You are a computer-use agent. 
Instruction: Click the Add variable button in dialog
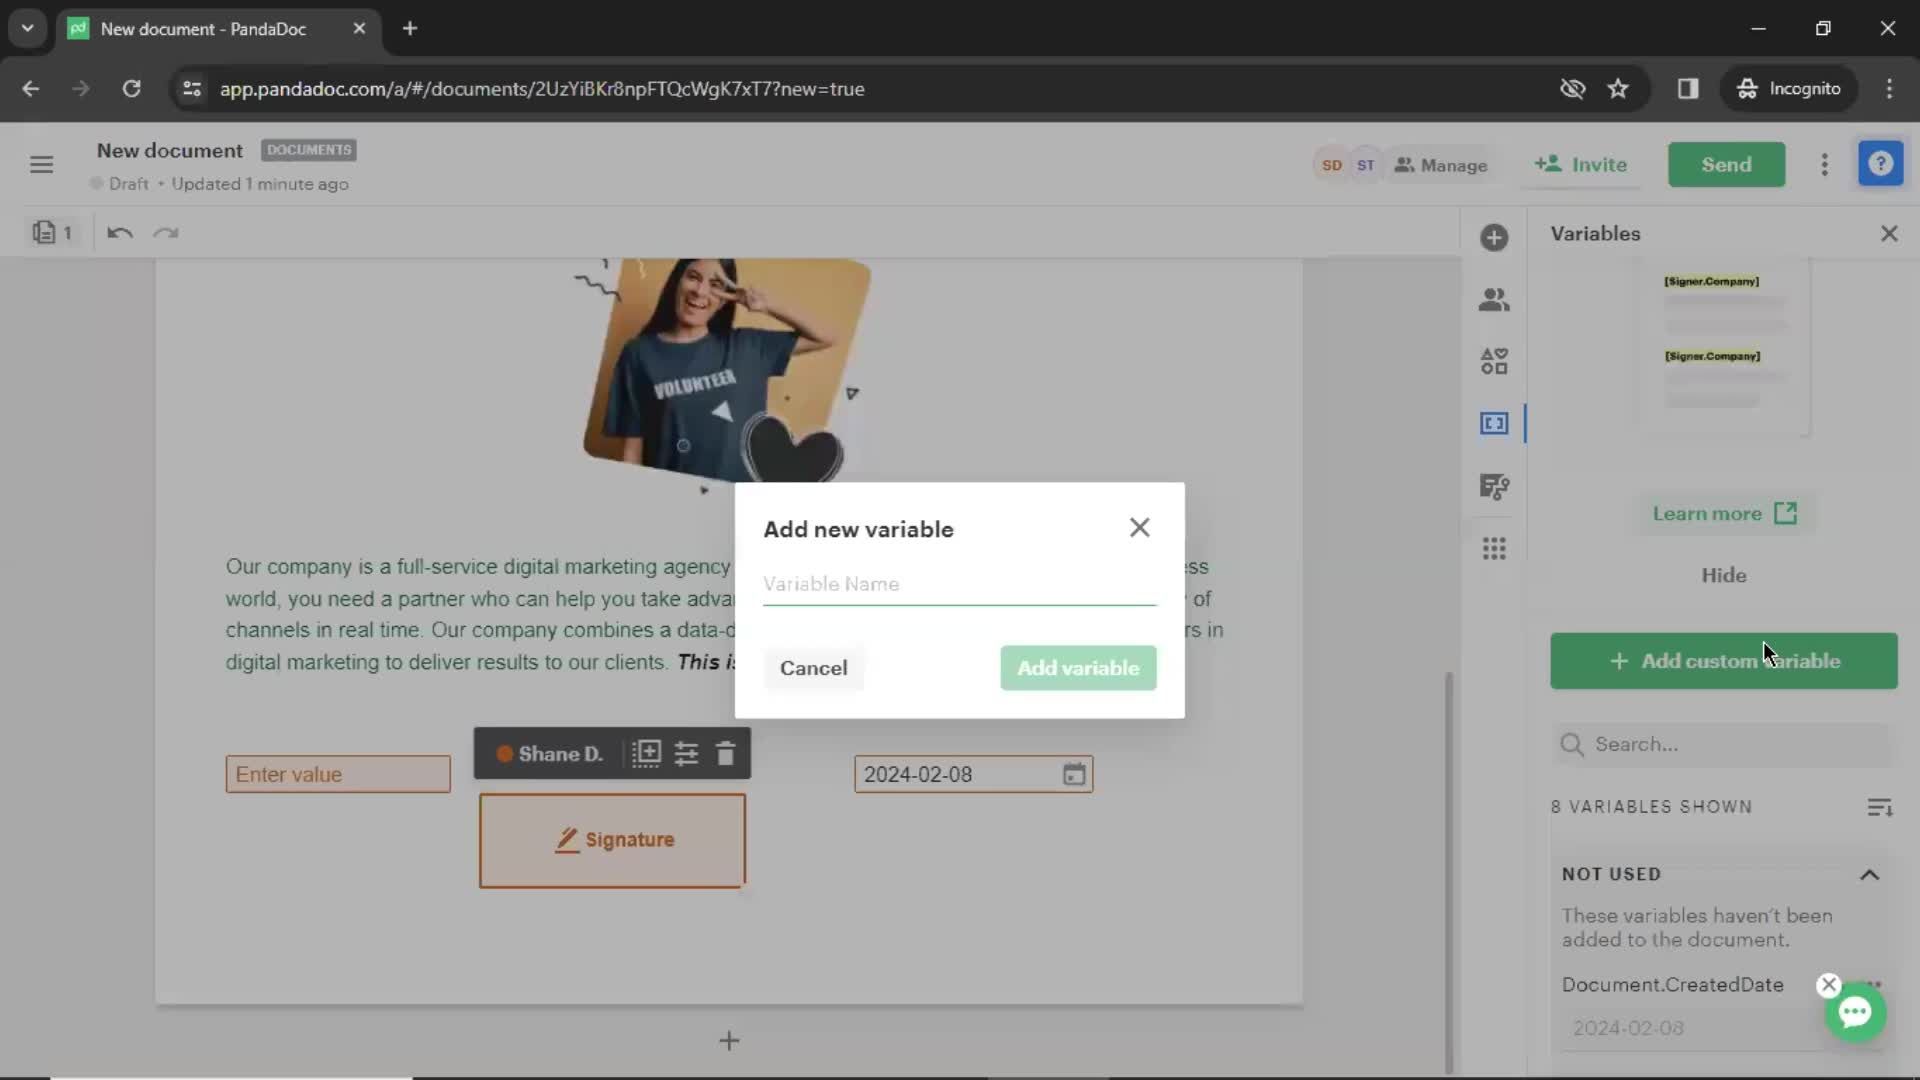coord(1079,667)
